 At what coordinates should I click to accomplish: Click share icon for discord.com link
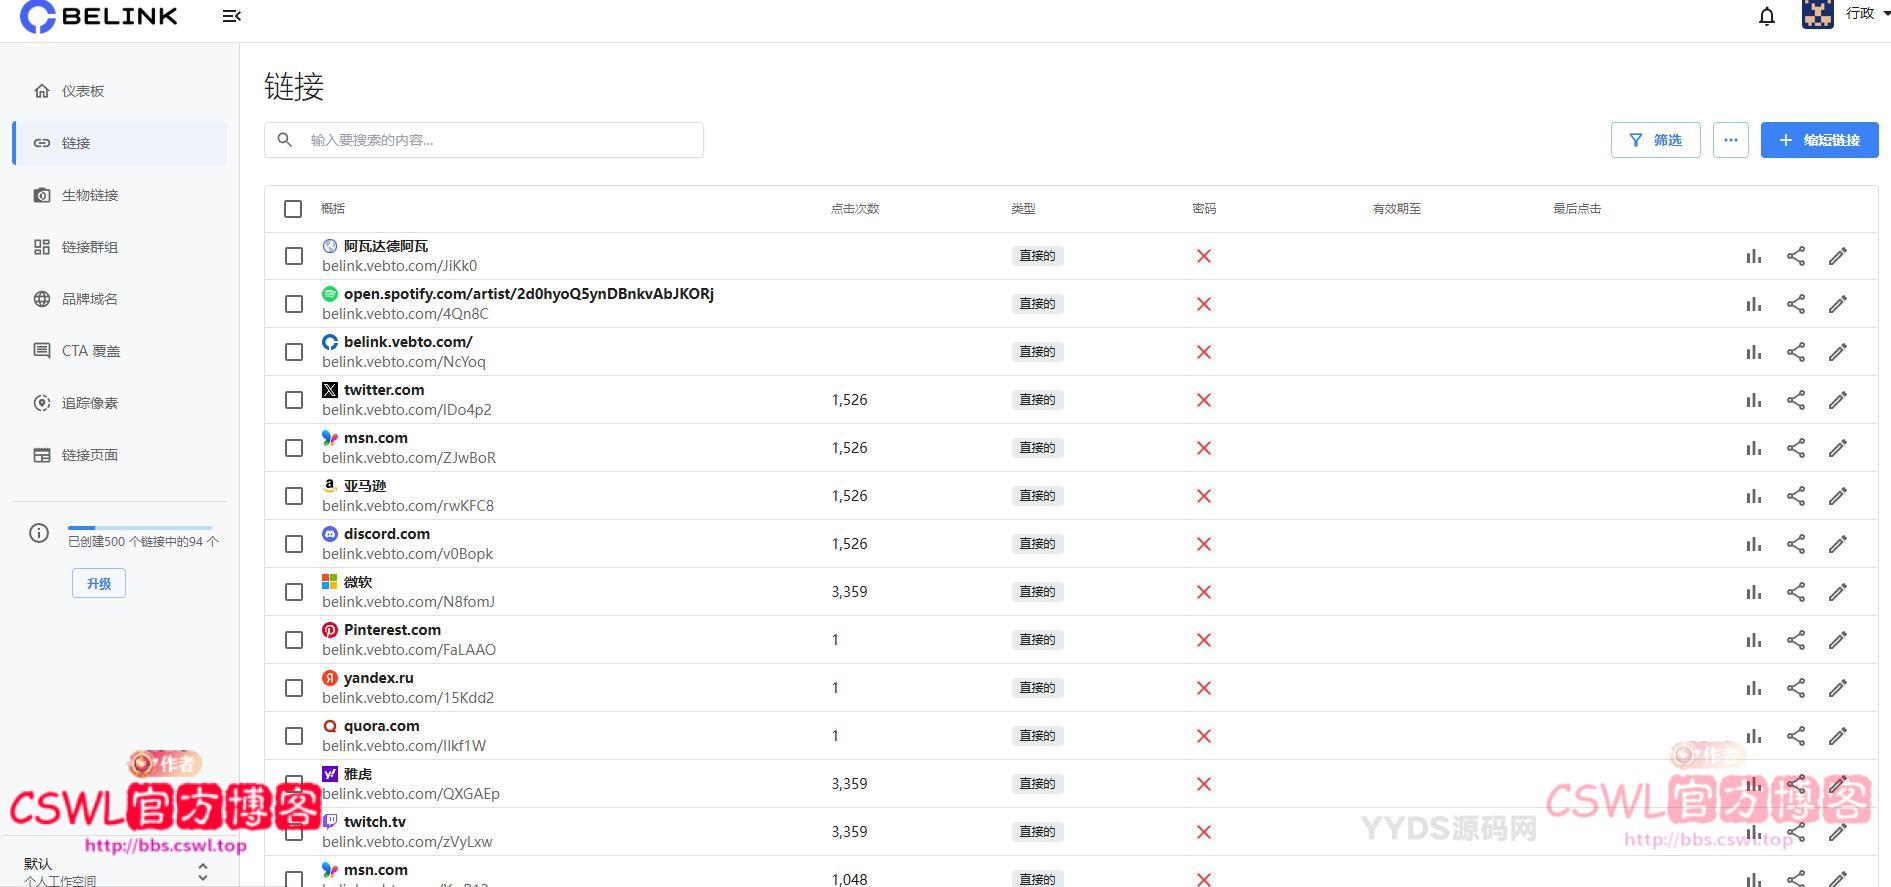click(1796, 544)
